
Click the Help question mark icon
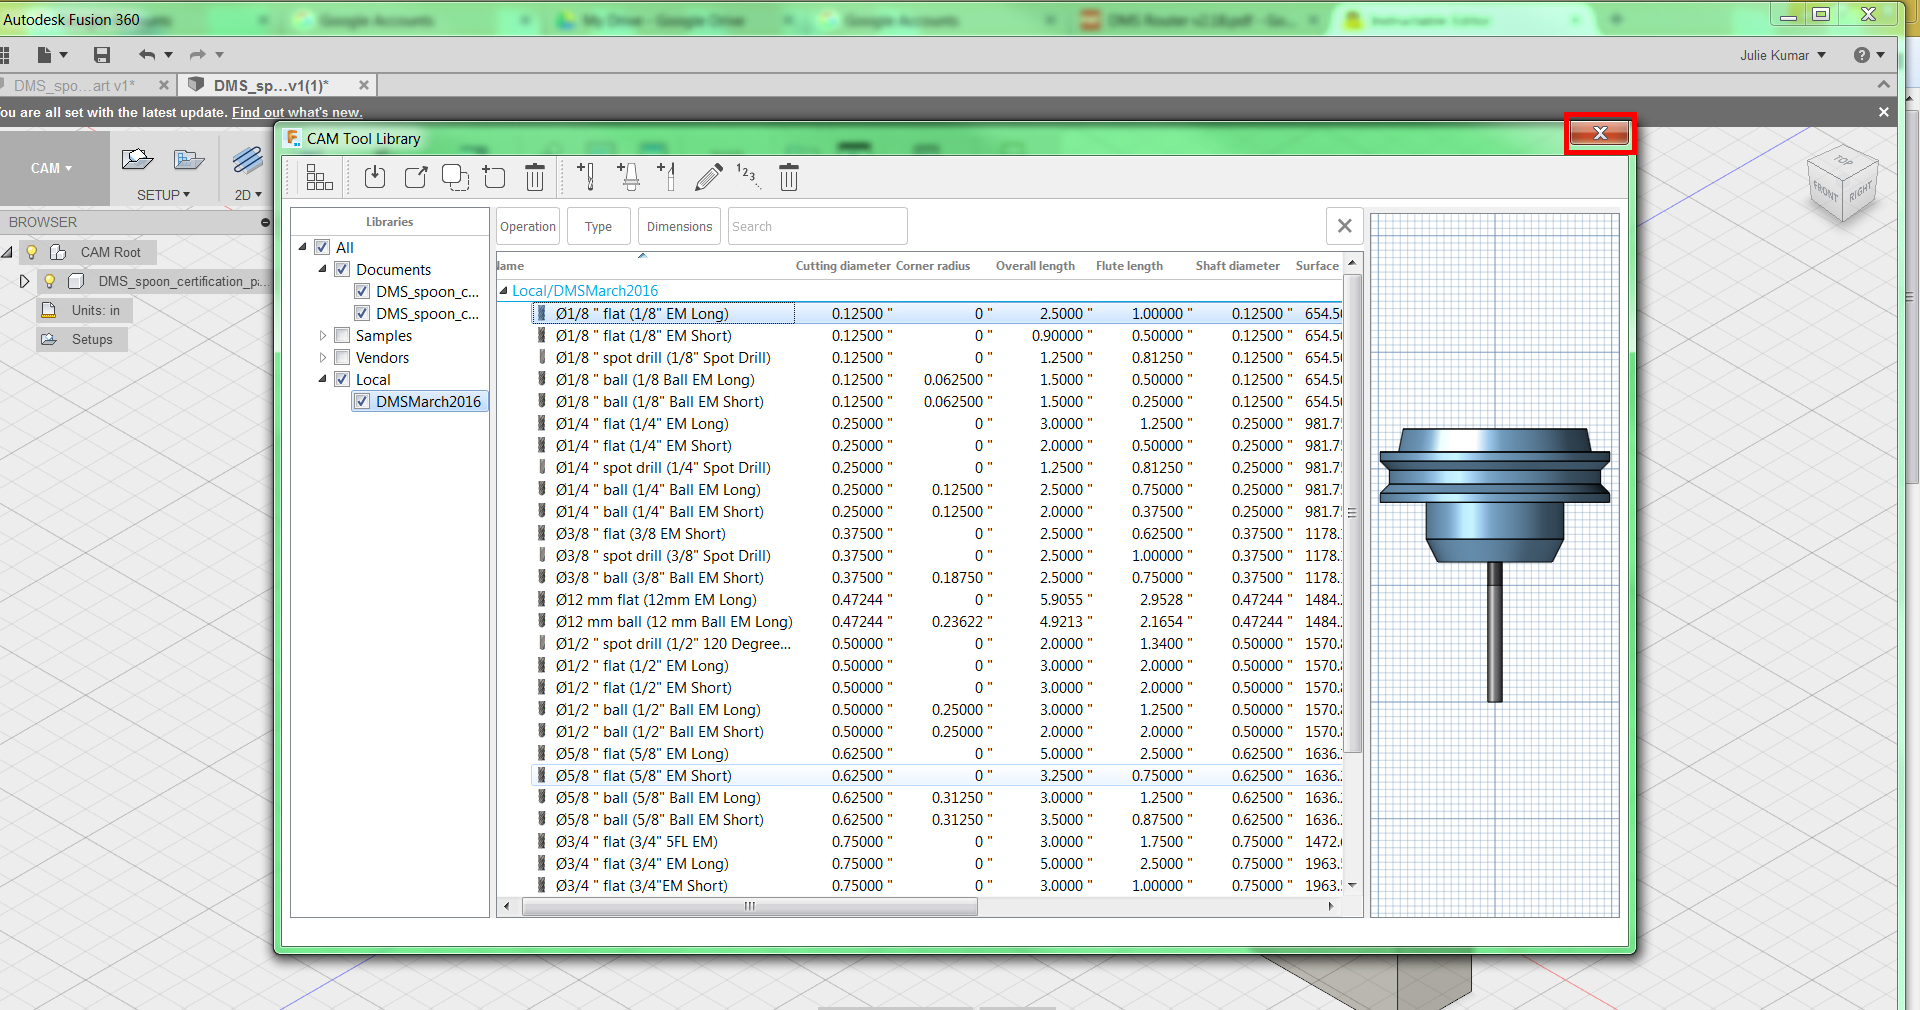1862,55
